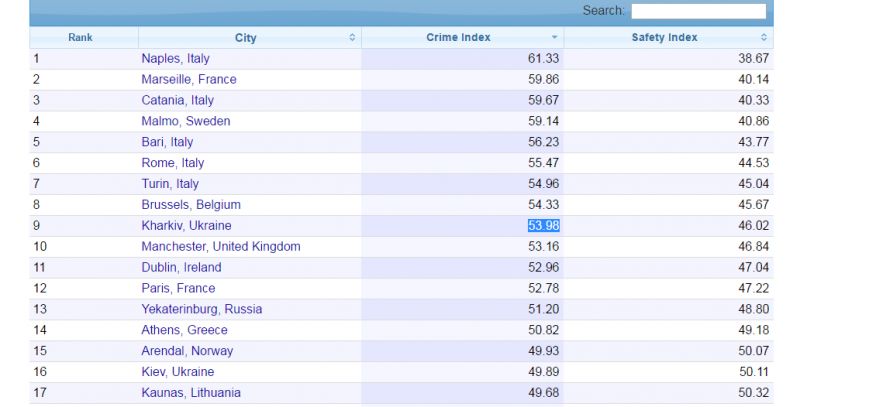The width and height of the screenshot is (869, 407).
Task: Click safety index value 50.32
Action: click(x=754, y=393)
